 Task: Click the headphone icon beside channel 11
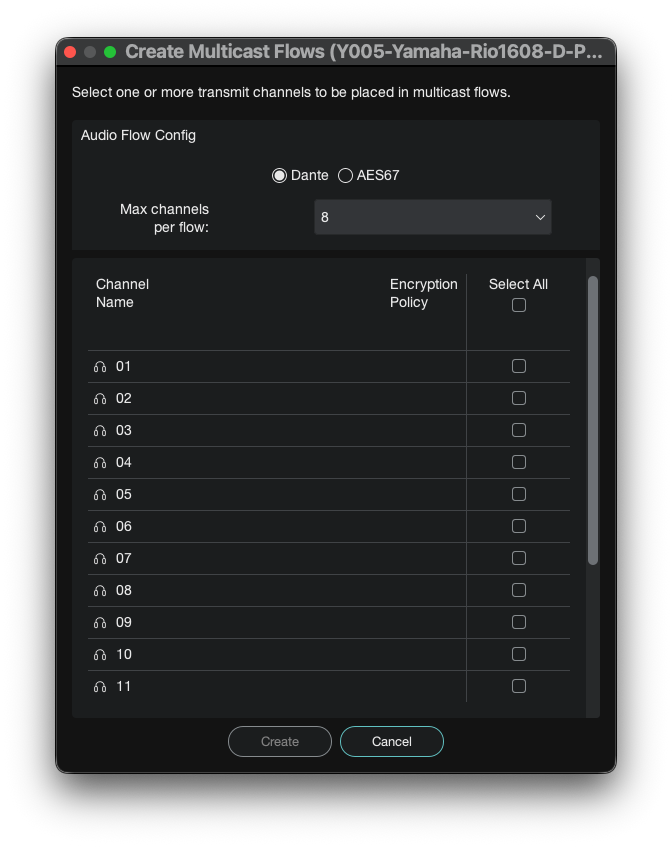point(100,687)
